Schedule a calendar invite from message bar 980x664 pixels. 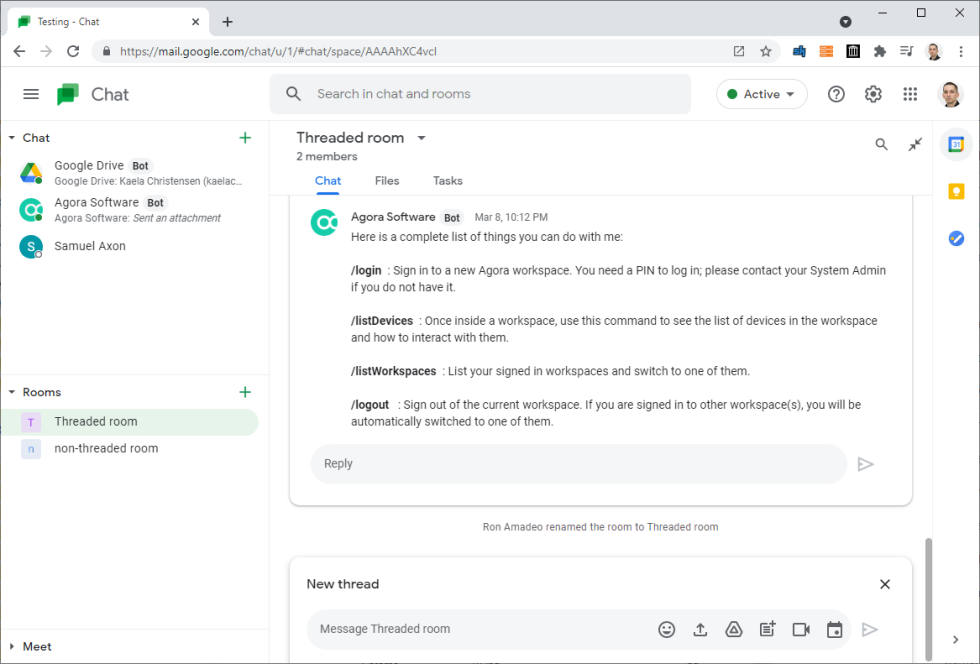(x=834, y=630)
